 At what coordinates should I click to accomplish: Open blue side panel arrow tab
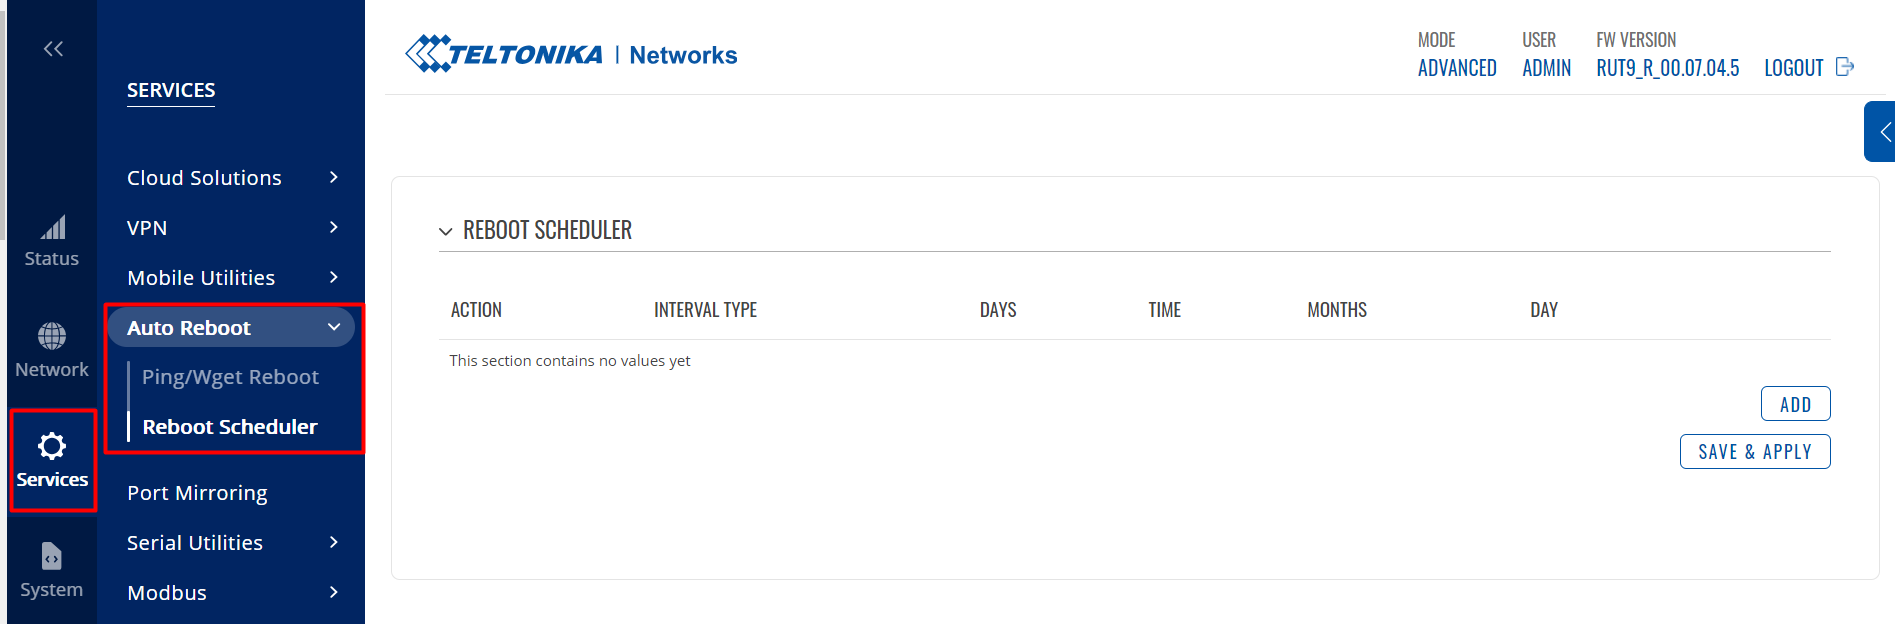1880,131
